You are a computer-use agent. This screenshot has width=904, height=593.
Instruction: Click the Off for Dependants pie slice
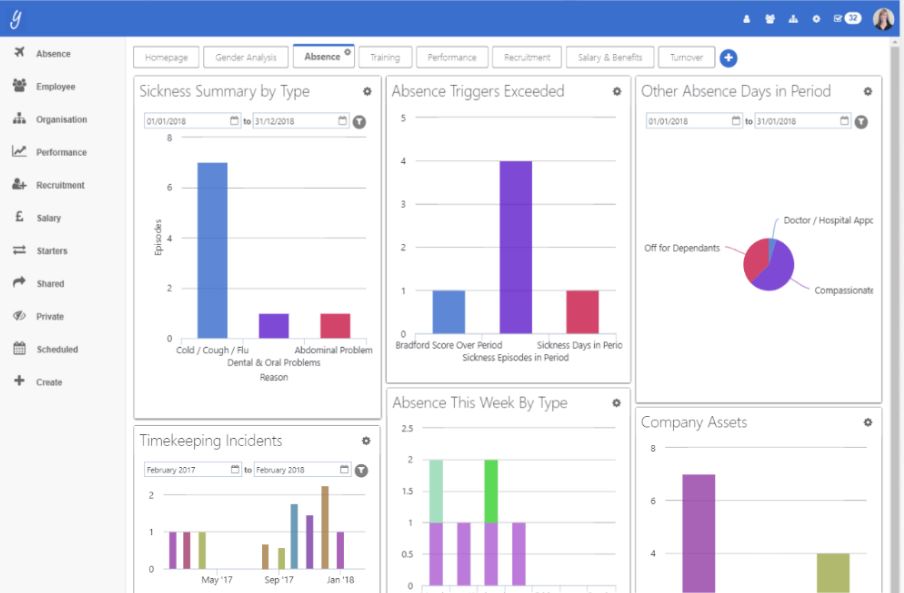pyautogui.click(x=754, y=258)
